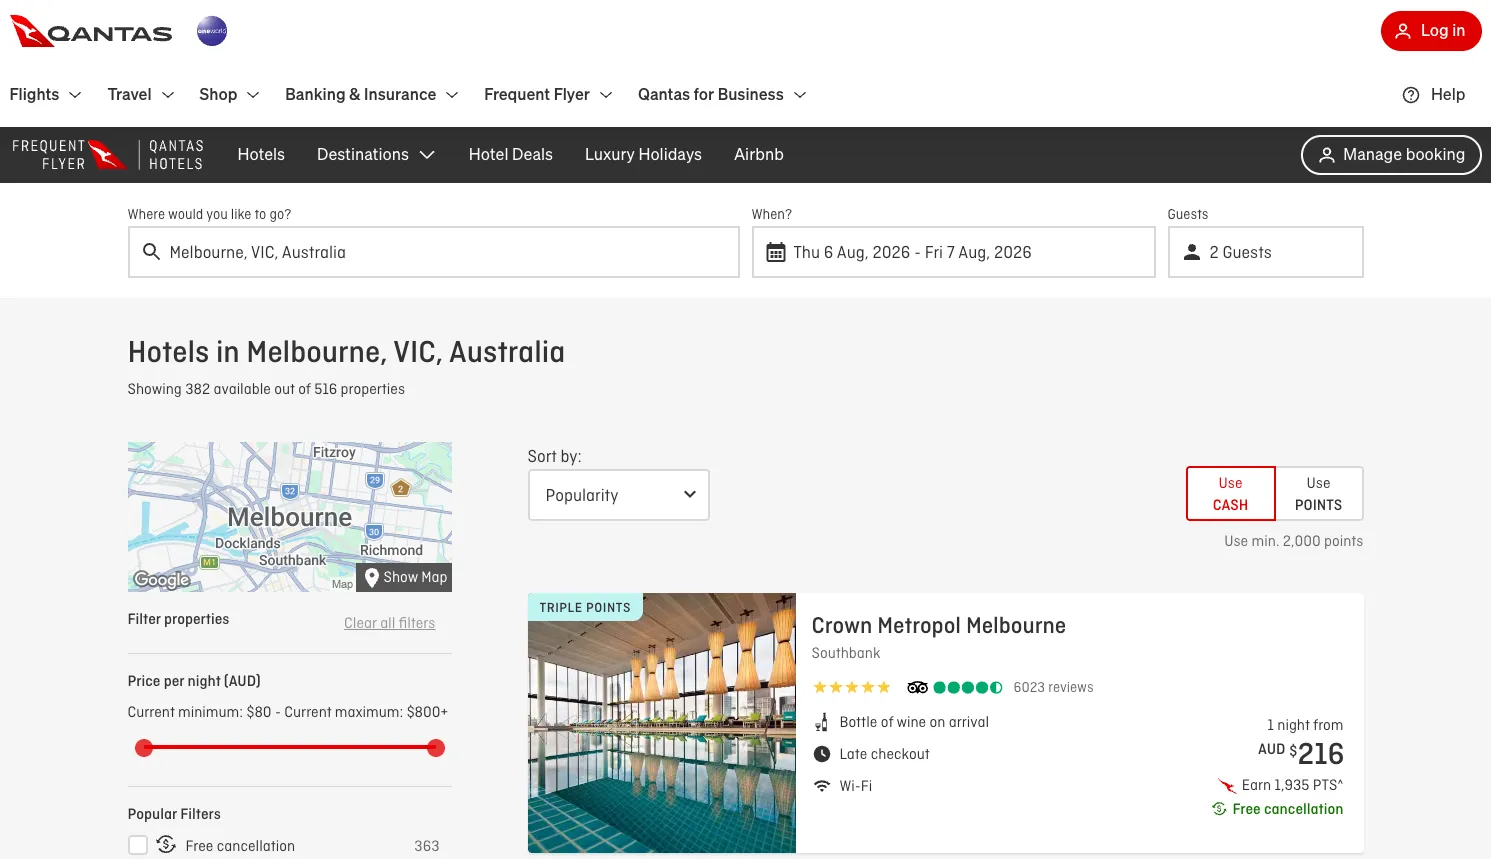Open the Airbnb tab
Viewport: 1491px width, 859px height.
point(759,155)
